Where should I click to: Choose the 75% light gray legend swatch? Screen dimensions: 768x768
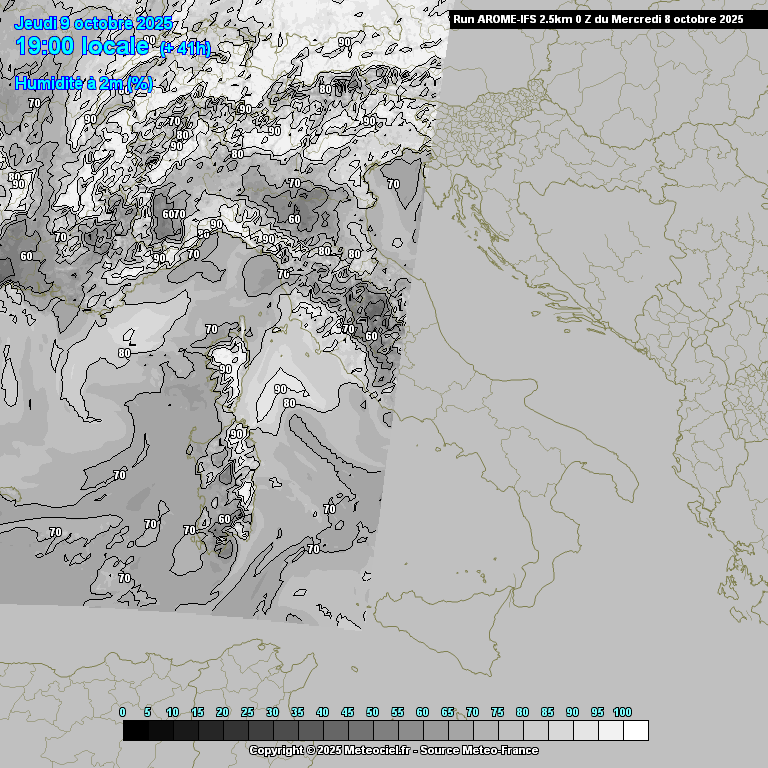[x=510, y=731]
